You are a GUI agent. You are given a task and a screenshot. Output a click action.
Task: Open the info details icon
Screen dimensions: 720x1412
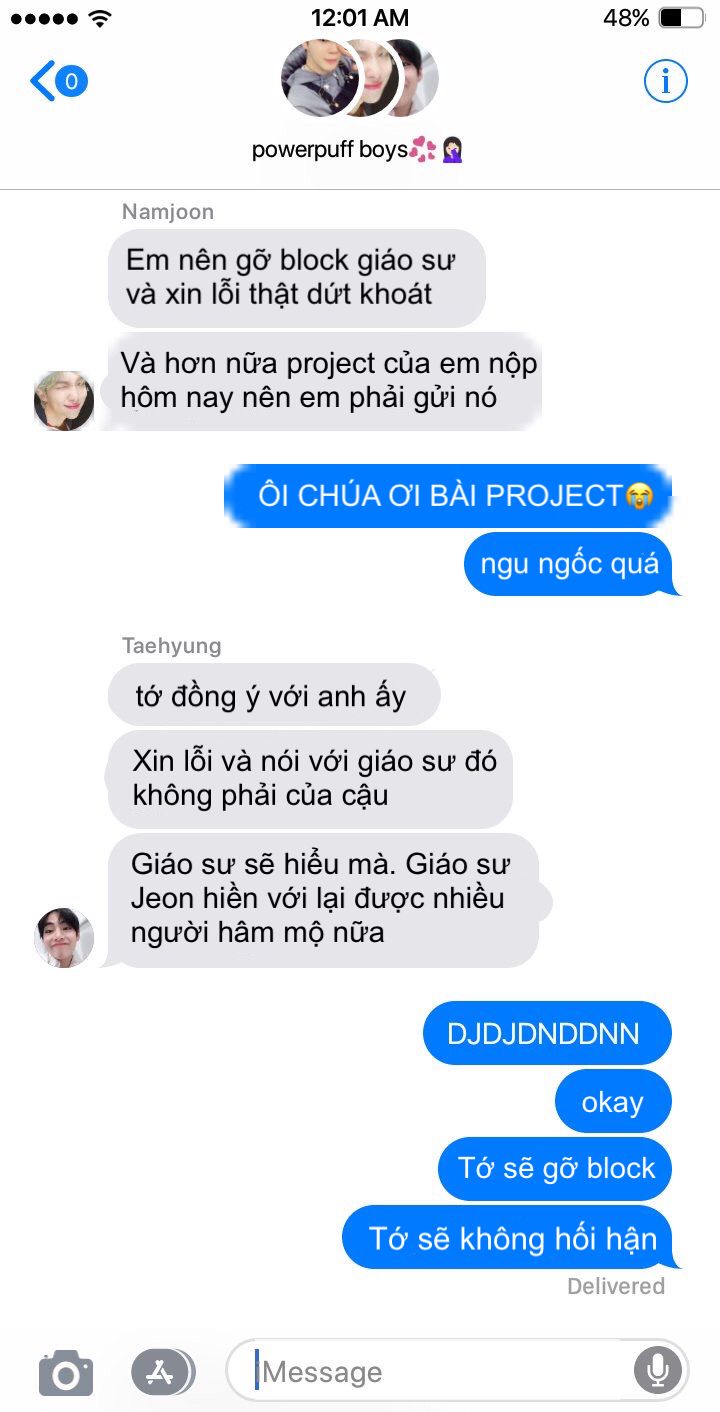pyautogui.click(x=665, y=81)
